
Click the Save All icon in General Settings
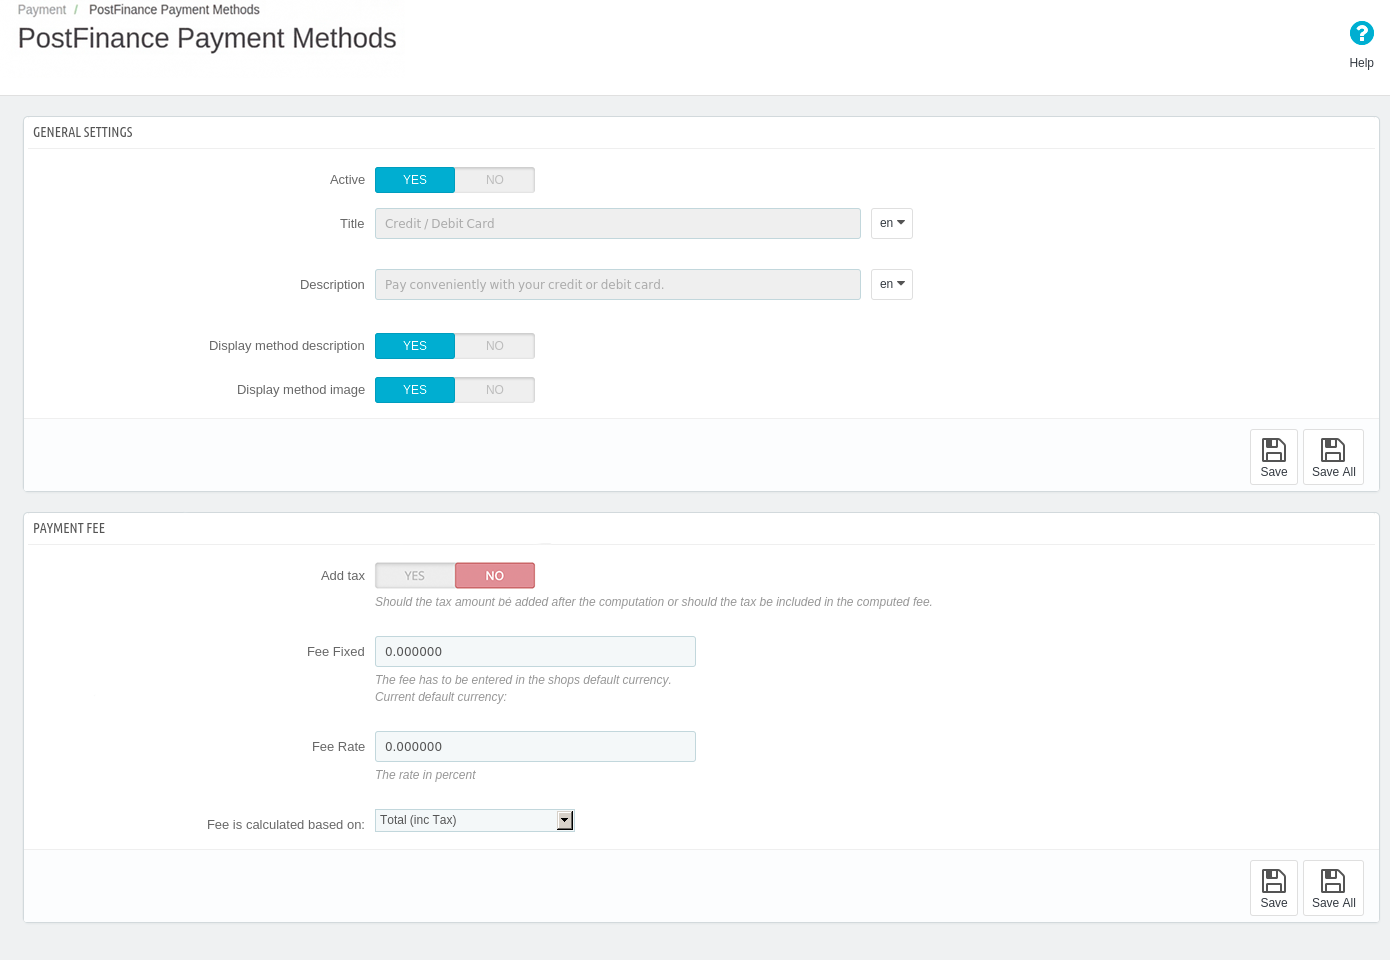tap(1333, 457)
